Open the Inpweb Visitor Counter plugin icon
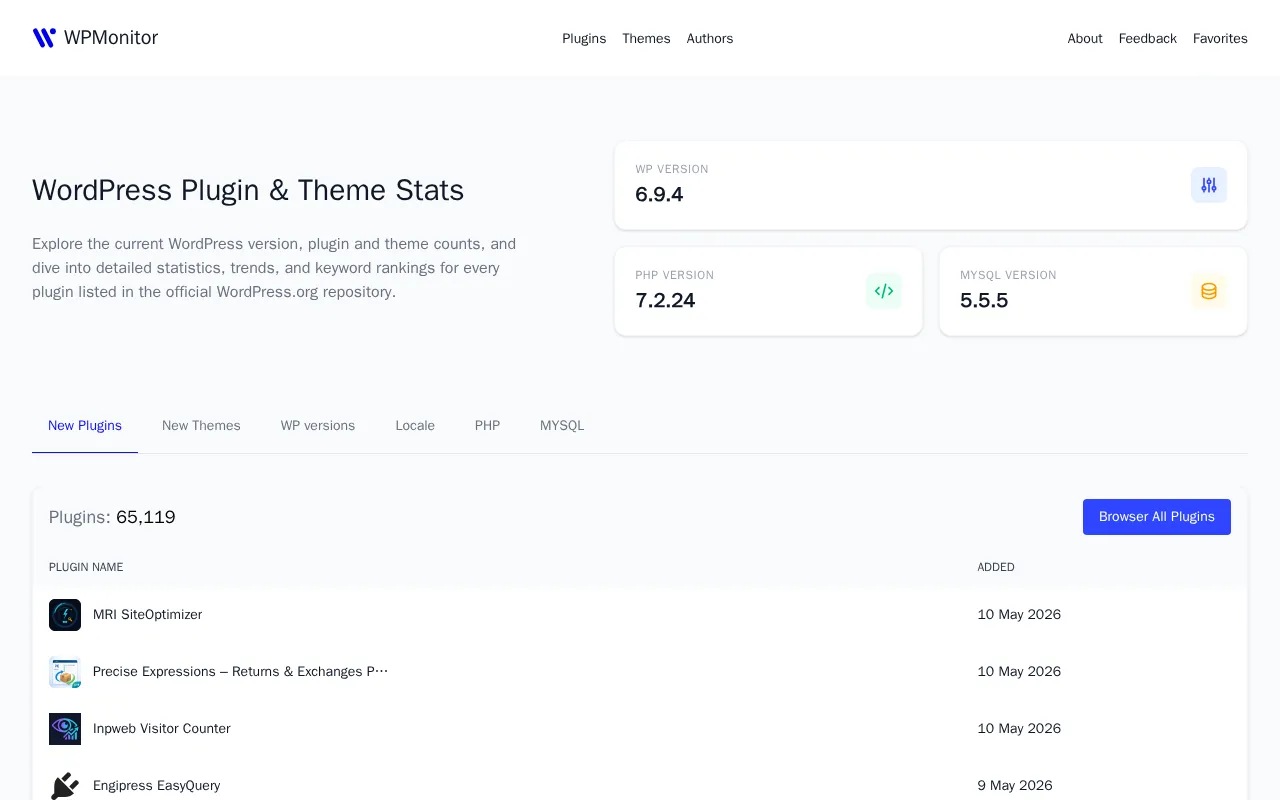This screenshot has height=800, width=1280. pos(65,729)
